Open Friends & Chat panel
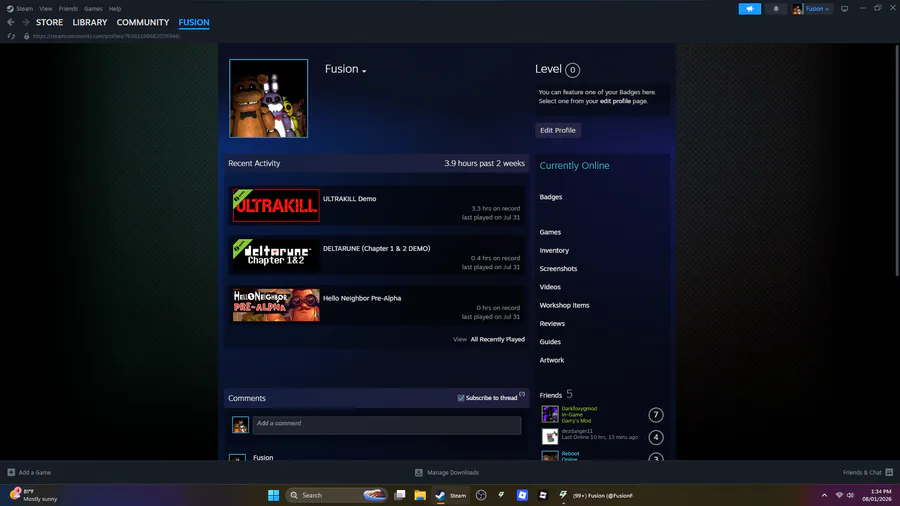The image size is (900, 506). point(867,473)
